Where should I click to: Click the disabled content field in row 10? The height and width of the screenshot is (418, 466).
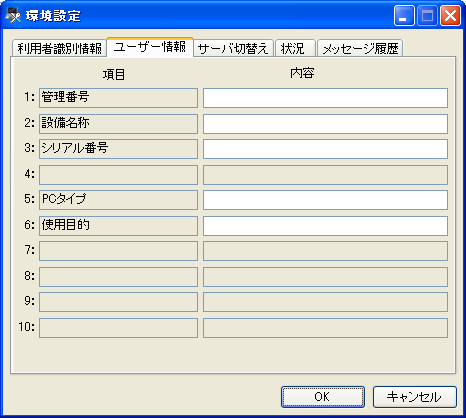(325, 328)
